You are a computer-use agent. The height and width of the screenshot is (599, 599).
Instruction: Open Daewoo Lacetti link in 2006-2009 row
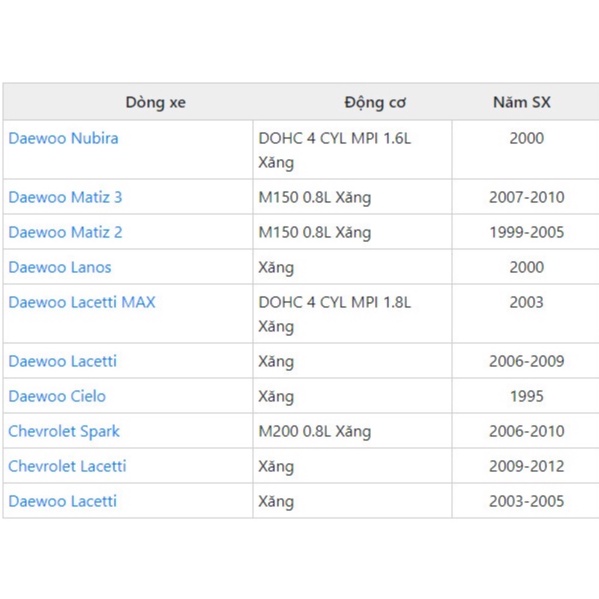click(x=63, y=361)
